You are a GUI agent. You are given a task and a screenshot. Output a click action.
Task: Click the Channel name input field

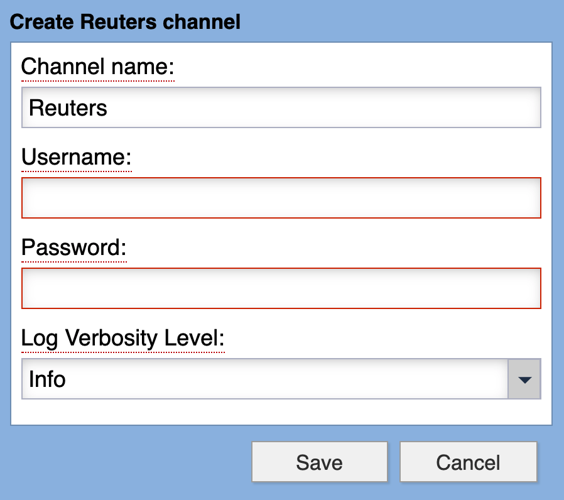[281, 108]
